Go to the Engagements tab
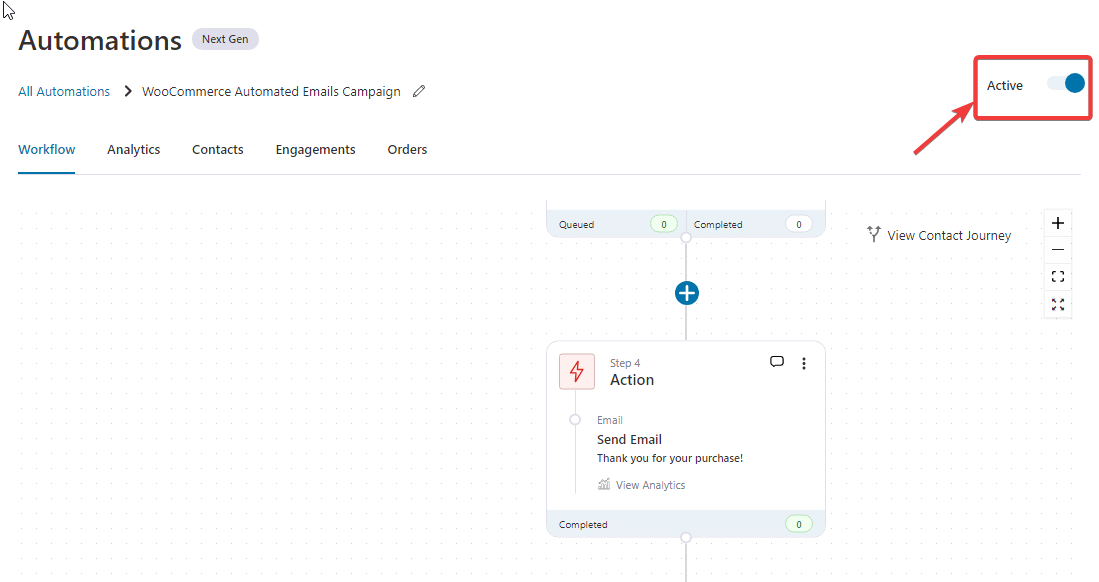Image resolution: width=1099 pixels, height=582 pixels. tap(315, 149)
